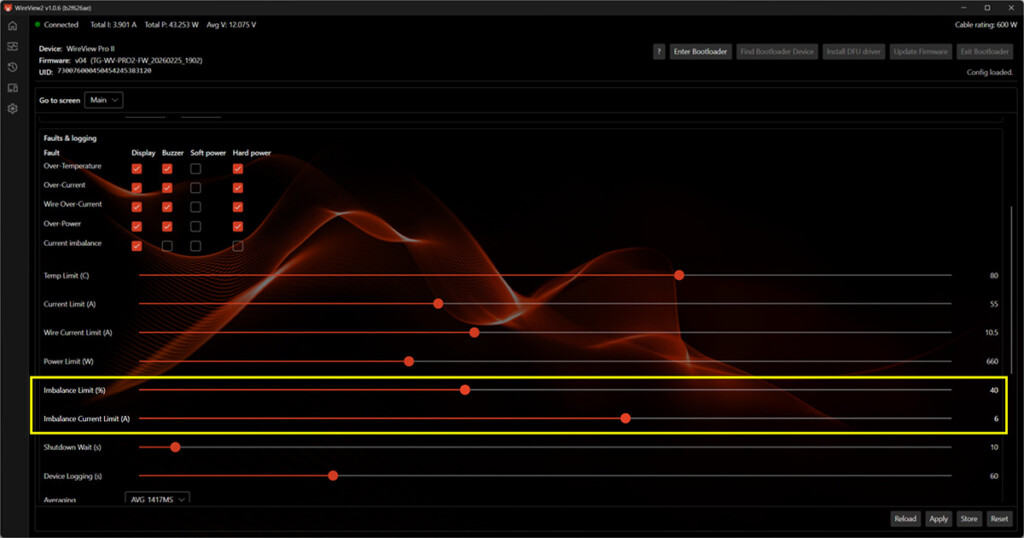The image size is (1024, 538).
Task: Click Install DFU driver
Action: tap(853, 52)
